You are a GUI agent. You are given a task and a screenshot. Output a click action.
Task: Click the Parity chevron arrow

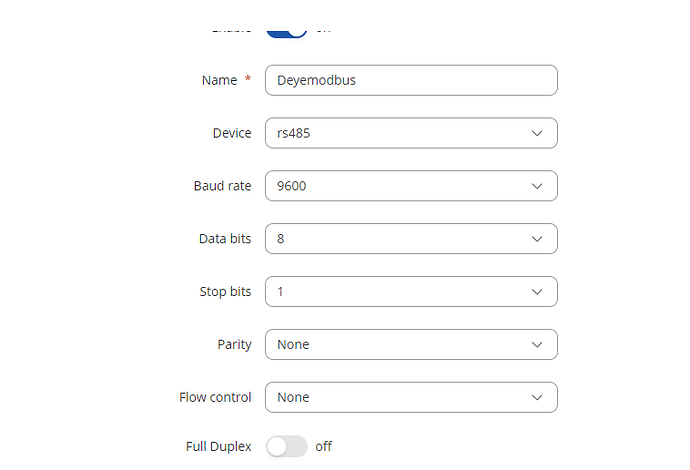(537, 345)
